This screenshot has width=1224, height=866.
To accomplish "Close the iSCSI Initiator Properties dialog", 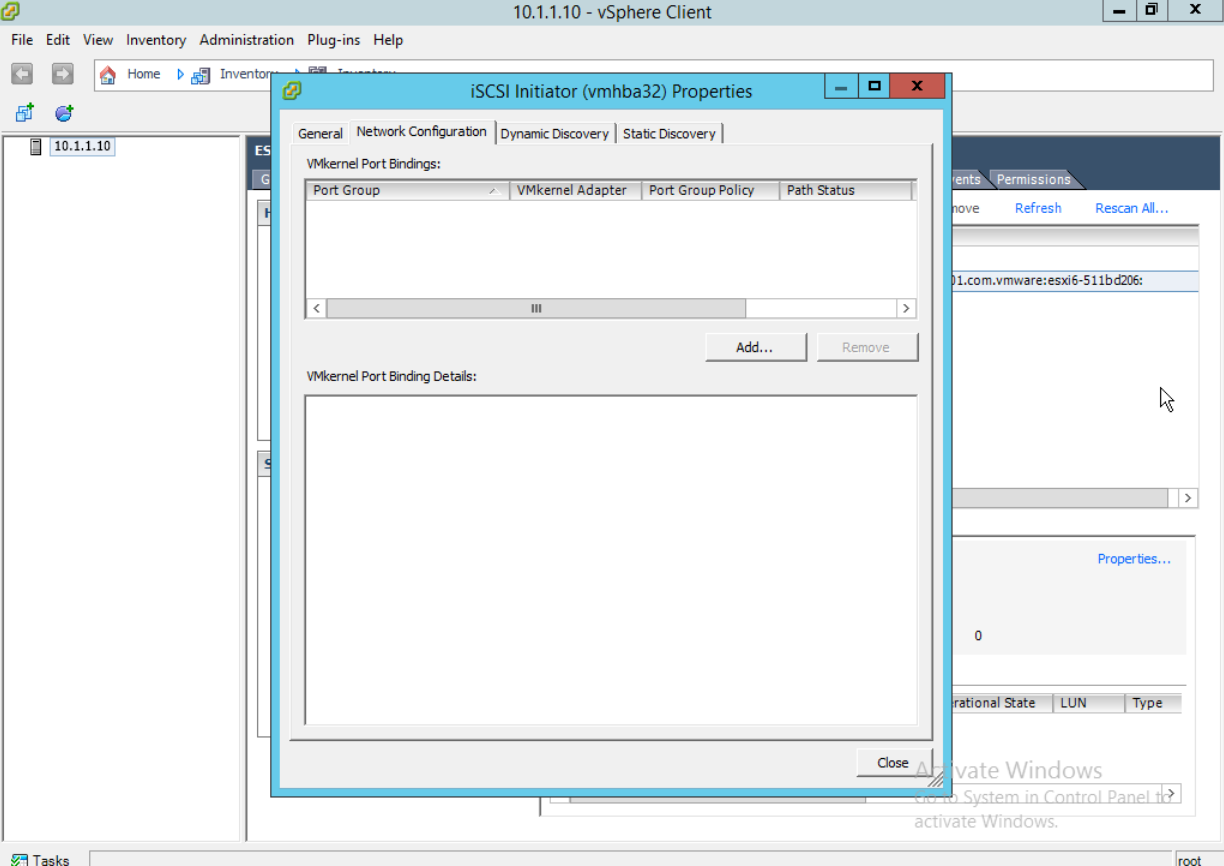I will [893, 762].
